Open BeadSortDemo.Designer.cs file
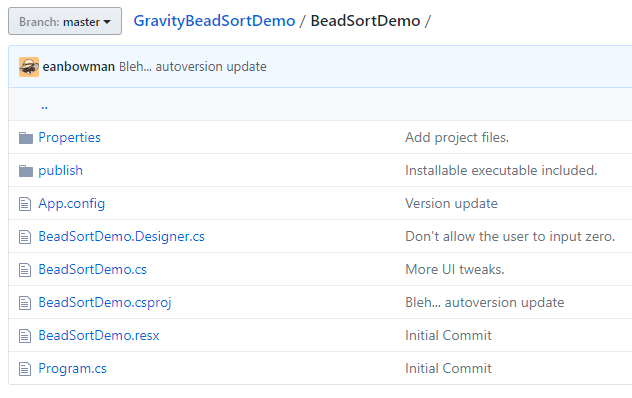Image resolution: width=632 pixels, height=398 pixels. [121, 237]
